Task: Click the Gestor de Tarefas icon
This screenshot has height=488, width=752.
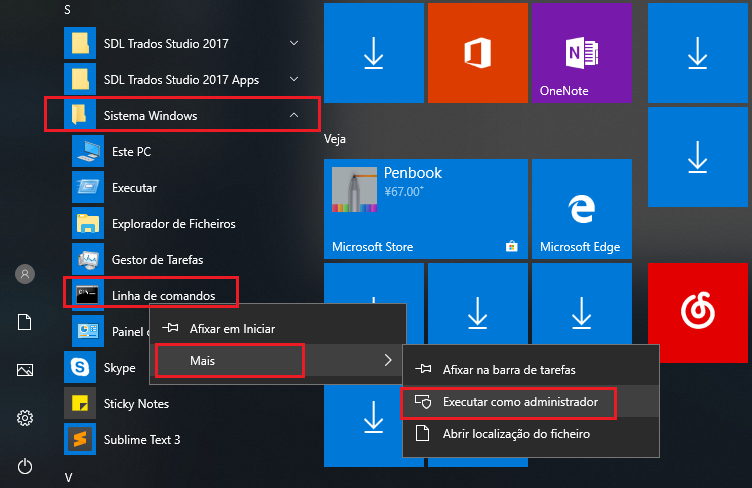Action: click(x=88, y=259)
